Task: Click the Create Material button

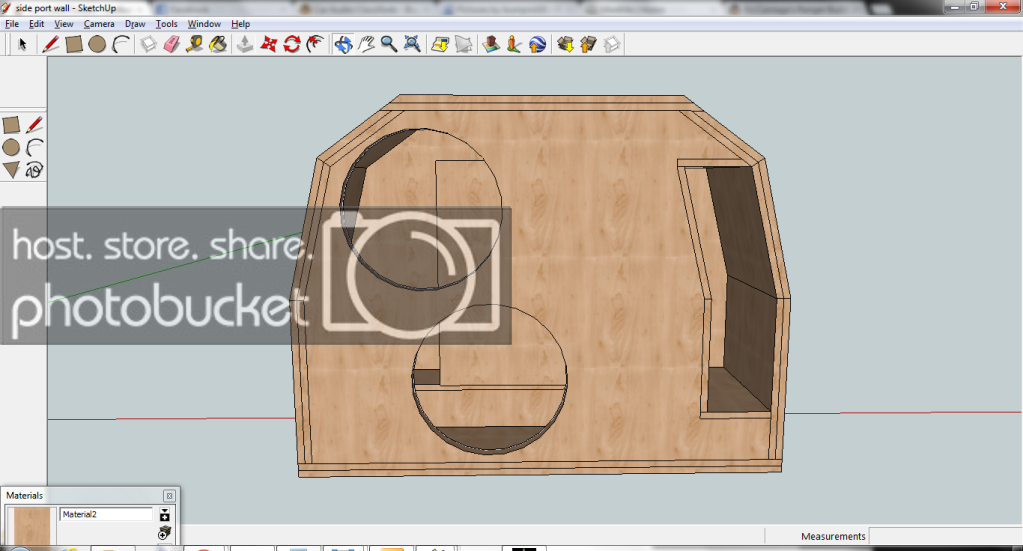Action: [x=164, y=533]
